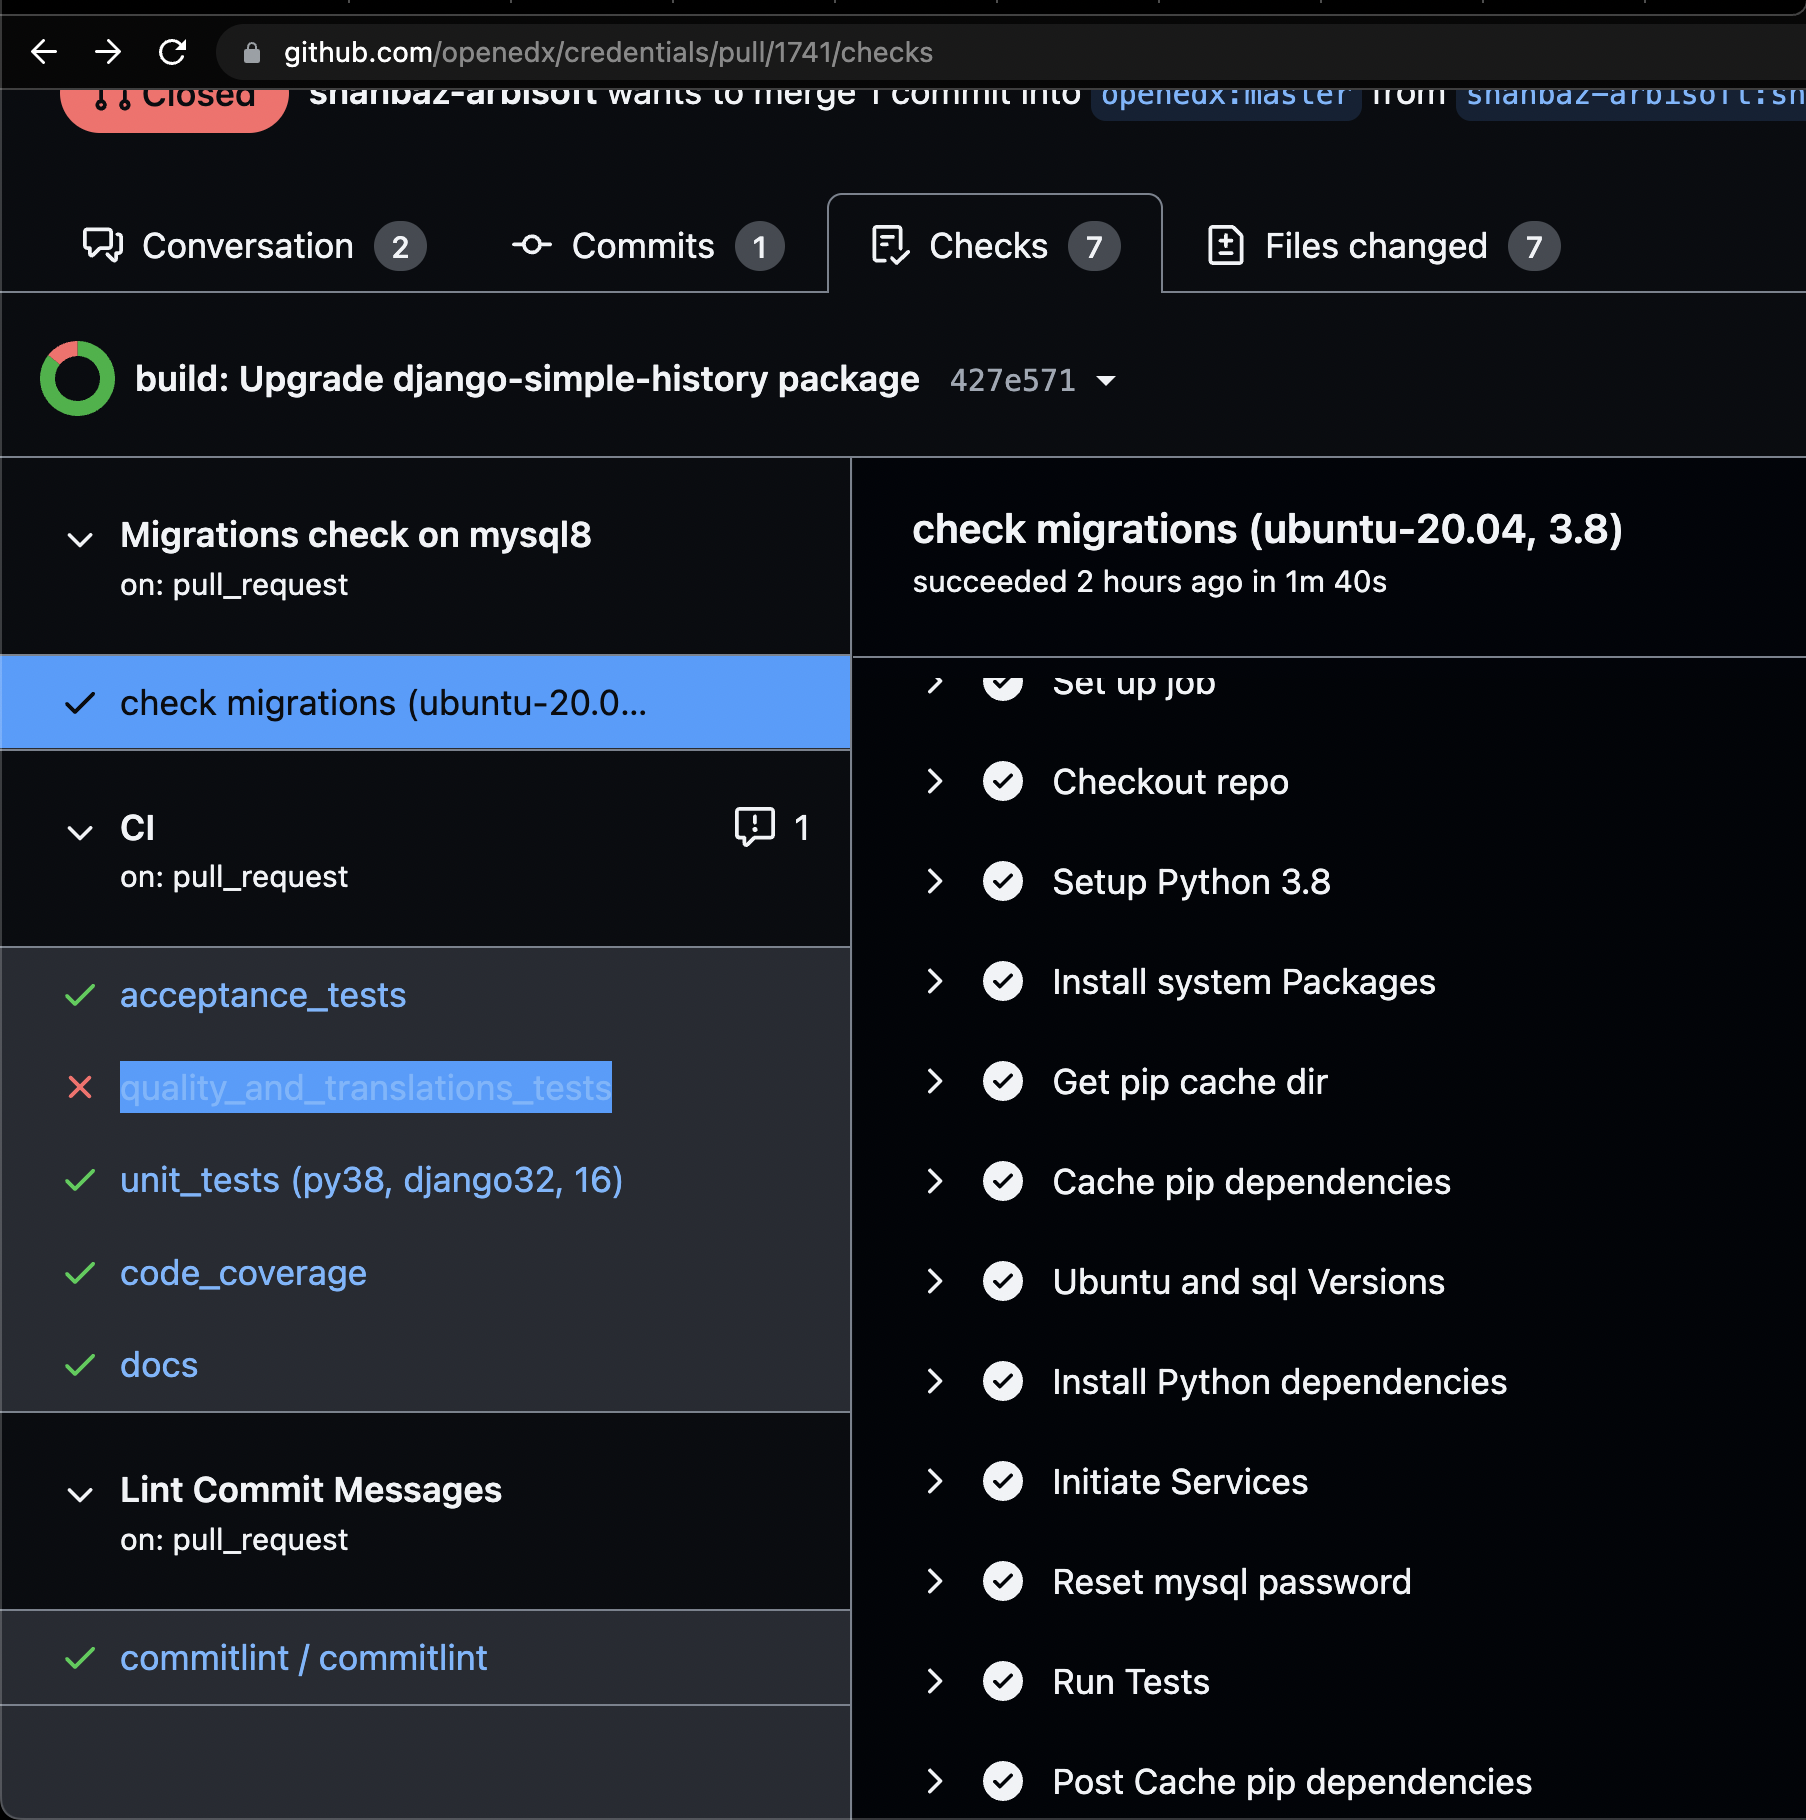Click Install Python dependencies success icon
The width and height of the screenshot is (1806, 1820).
pyautogui.click(x=1003, y=1381)
